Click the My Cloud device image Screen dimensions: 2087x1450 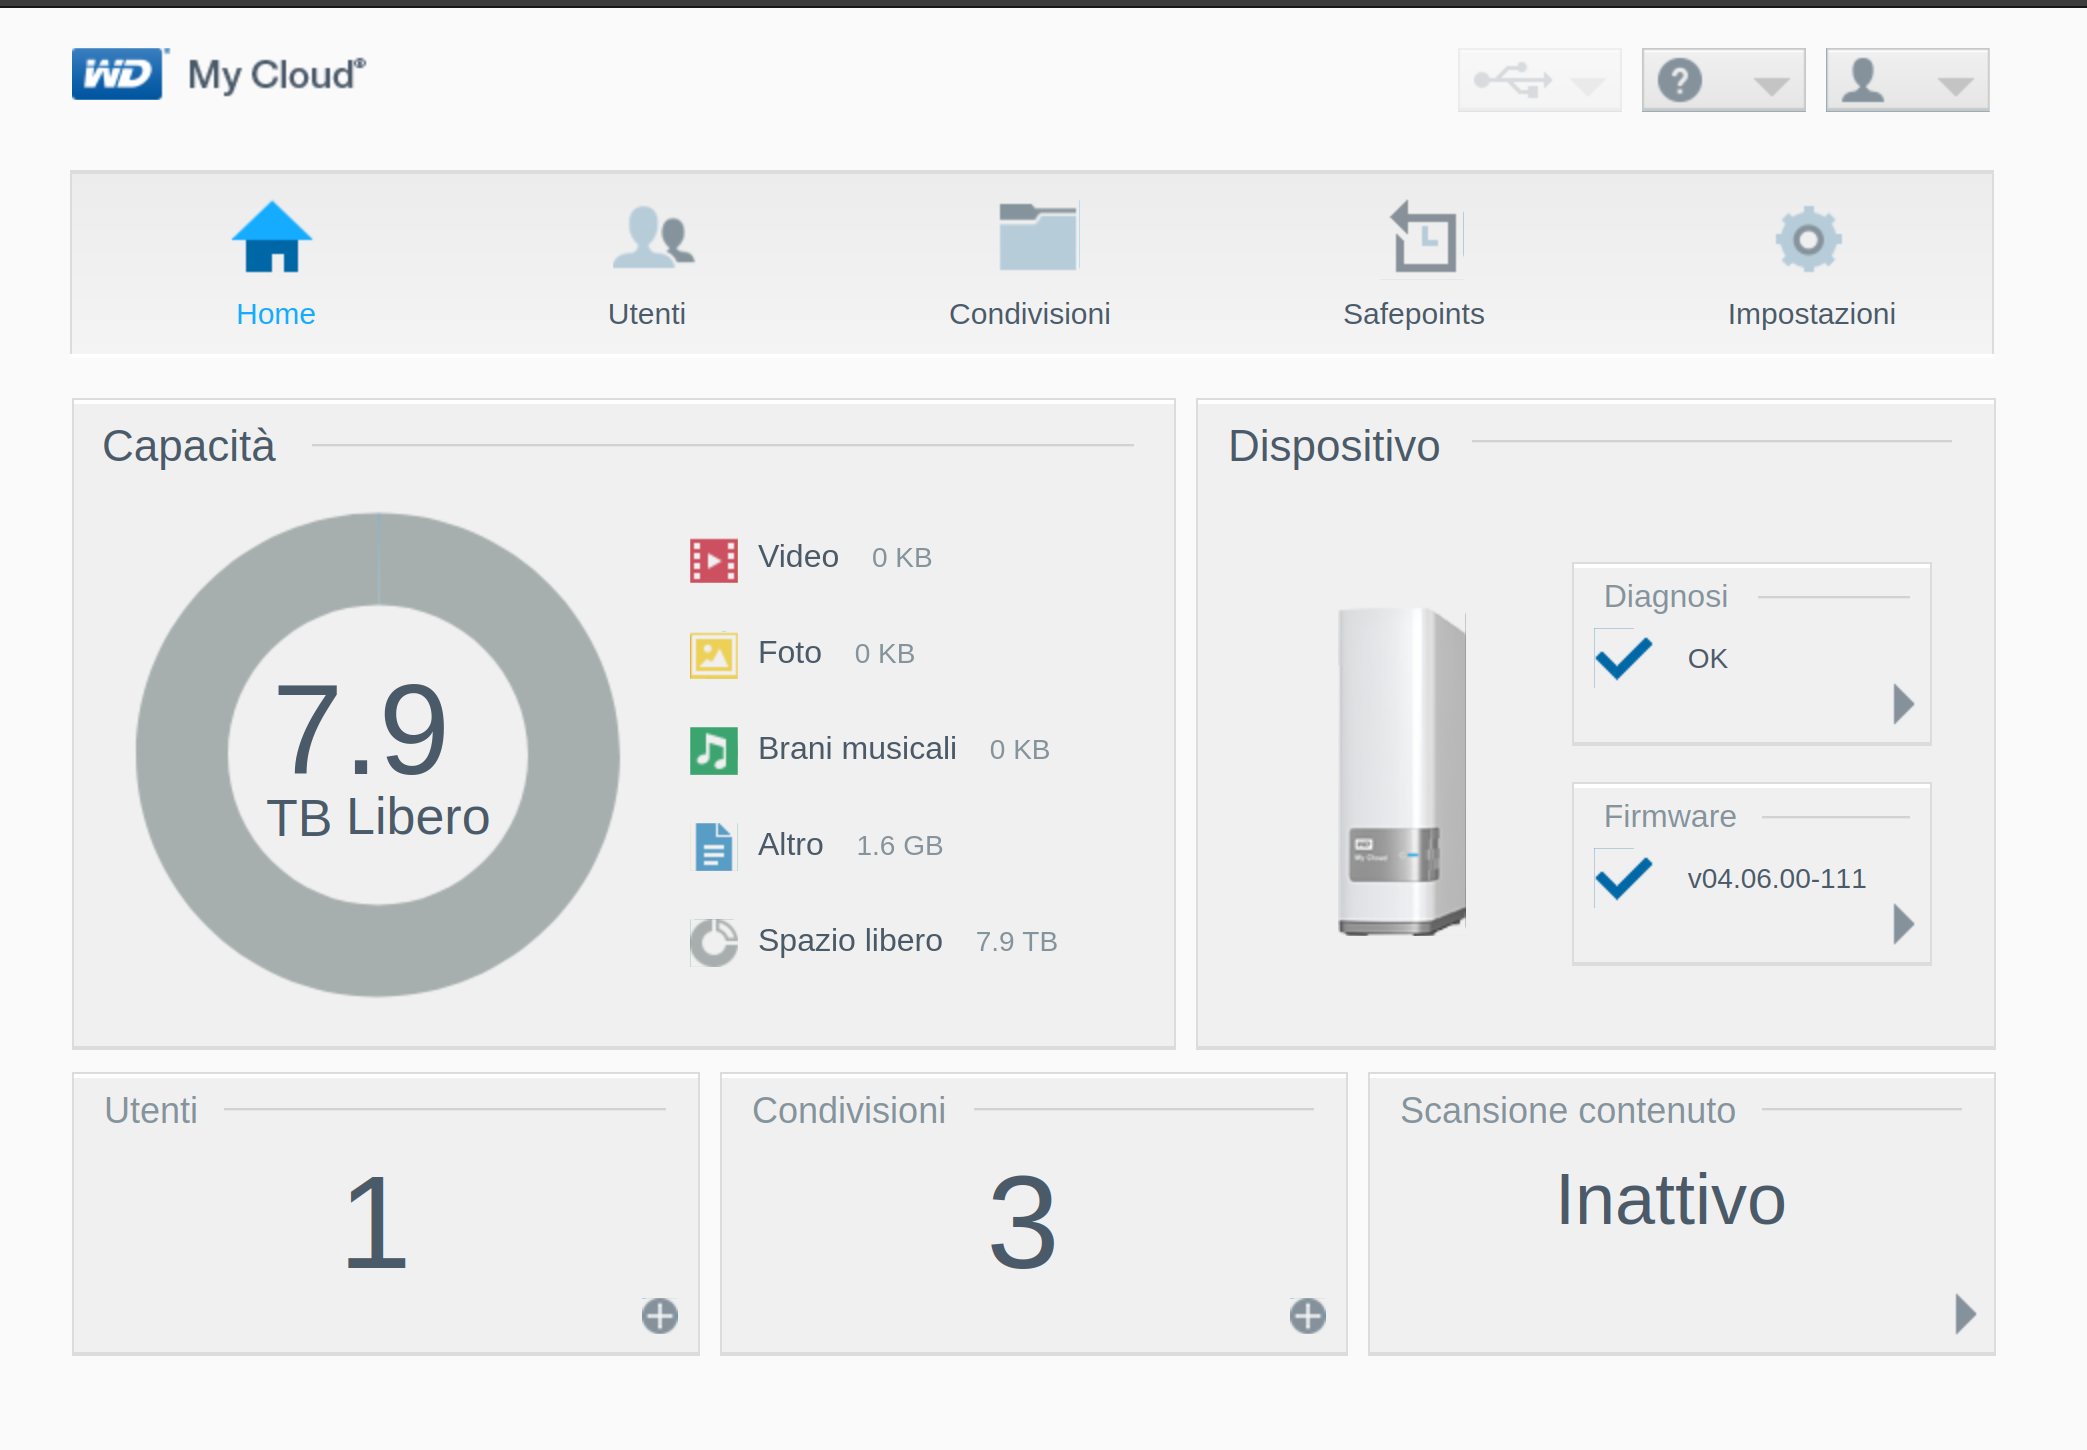[1401, 770]
